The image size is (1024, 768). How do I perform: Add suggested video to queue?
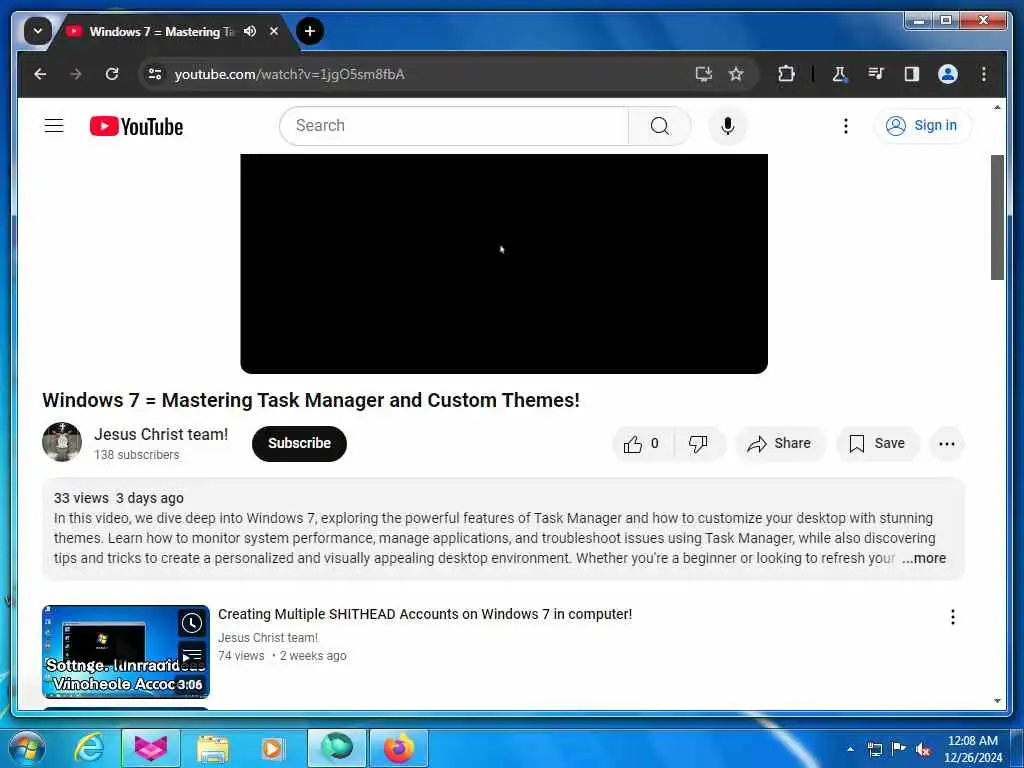tap(192, 655)
